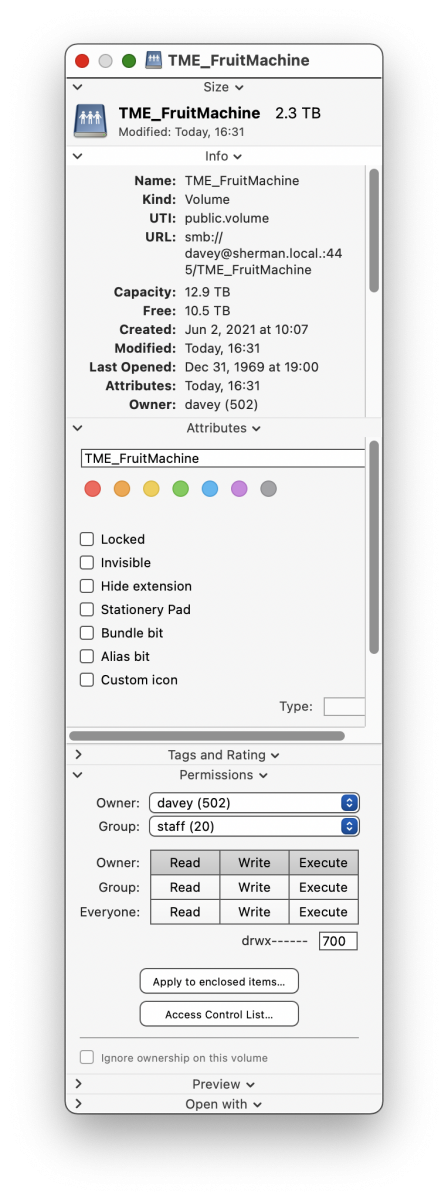The height and width of the screenshot is (1200, 448).
Task: Collapse the Permissions section
Action: pyautogui.click(x=224, y=775)
